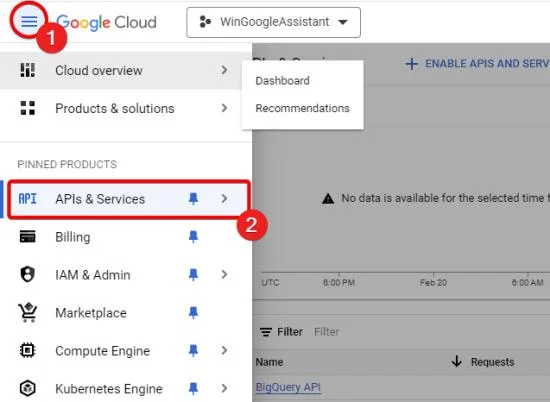Unpin Compute Engine pin icon
The height and width of the screenshot is (402, 550).
[193, 350]
